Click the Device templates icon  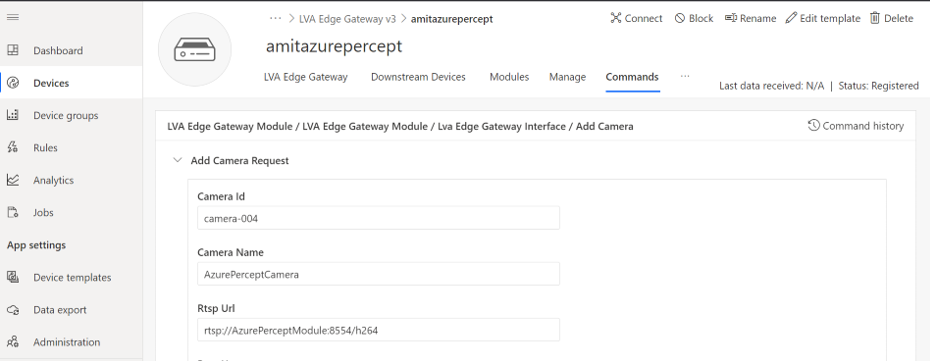[x=13, y=277]
